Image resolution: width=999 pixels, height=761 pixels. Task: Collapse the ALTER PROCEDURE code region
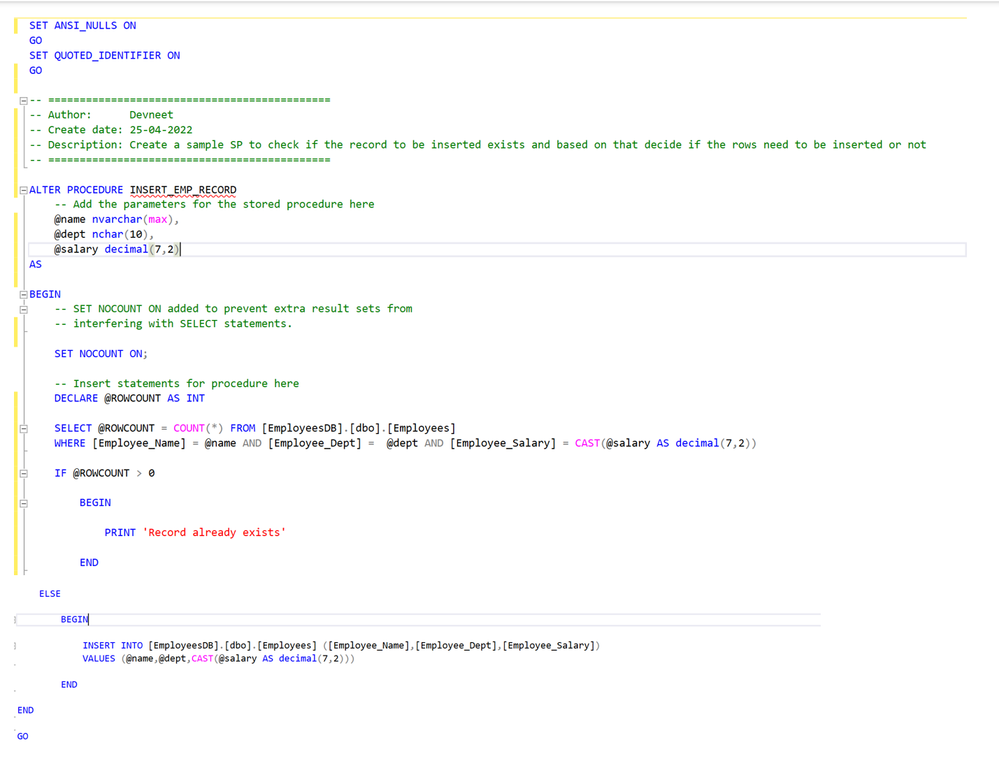click(23, 190)
